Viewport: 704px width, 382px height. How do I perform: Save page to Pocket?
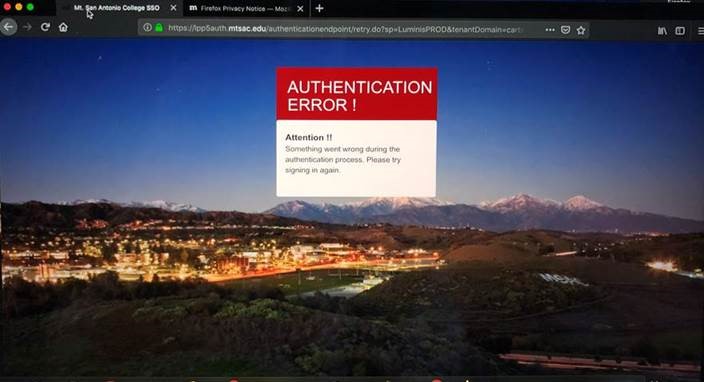566,30
